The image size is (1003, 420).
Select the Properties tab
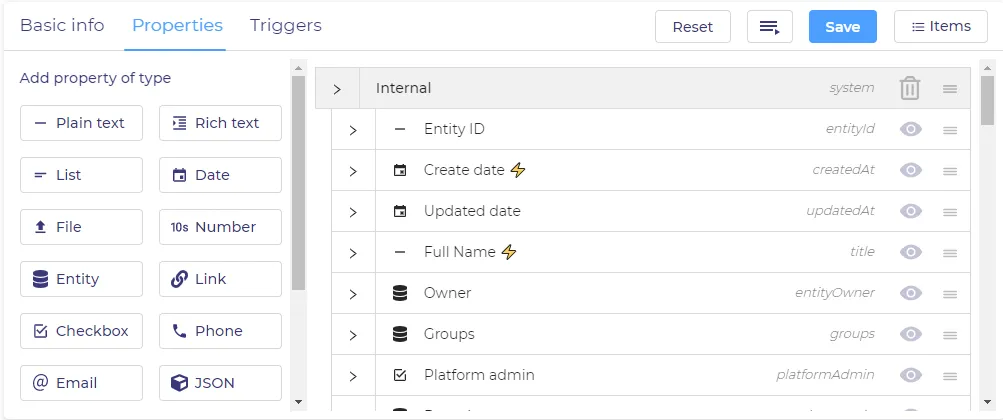177,26
